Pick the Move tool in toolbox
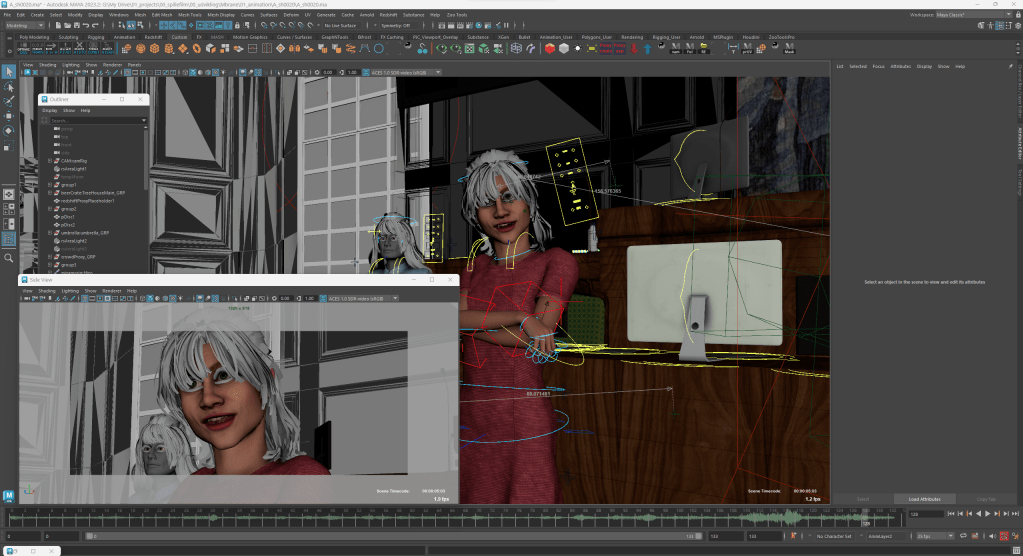Screen dimensions: 1023x556 (9, 116)
